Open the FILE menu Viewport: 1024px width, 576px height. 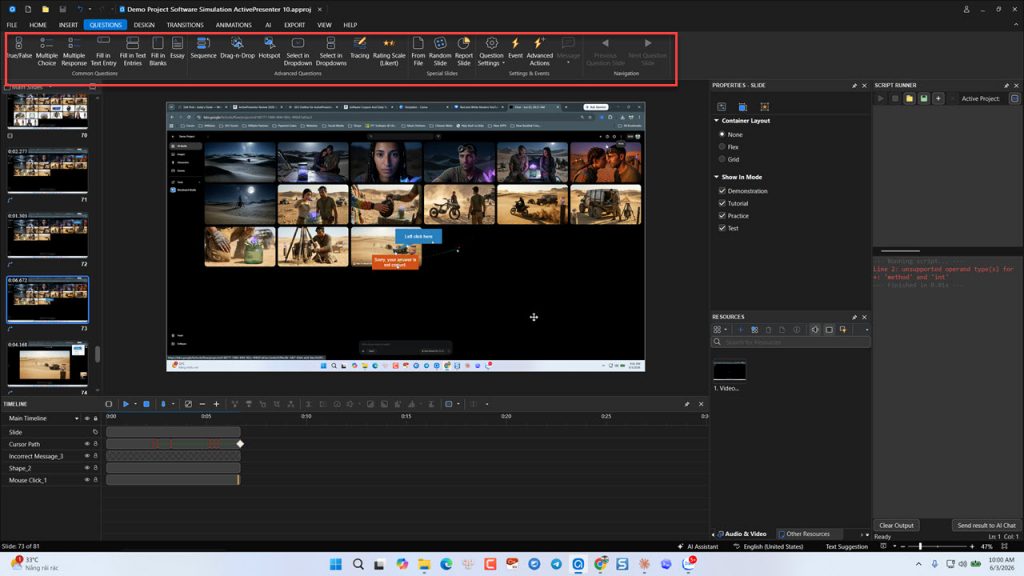click(12, 25)
